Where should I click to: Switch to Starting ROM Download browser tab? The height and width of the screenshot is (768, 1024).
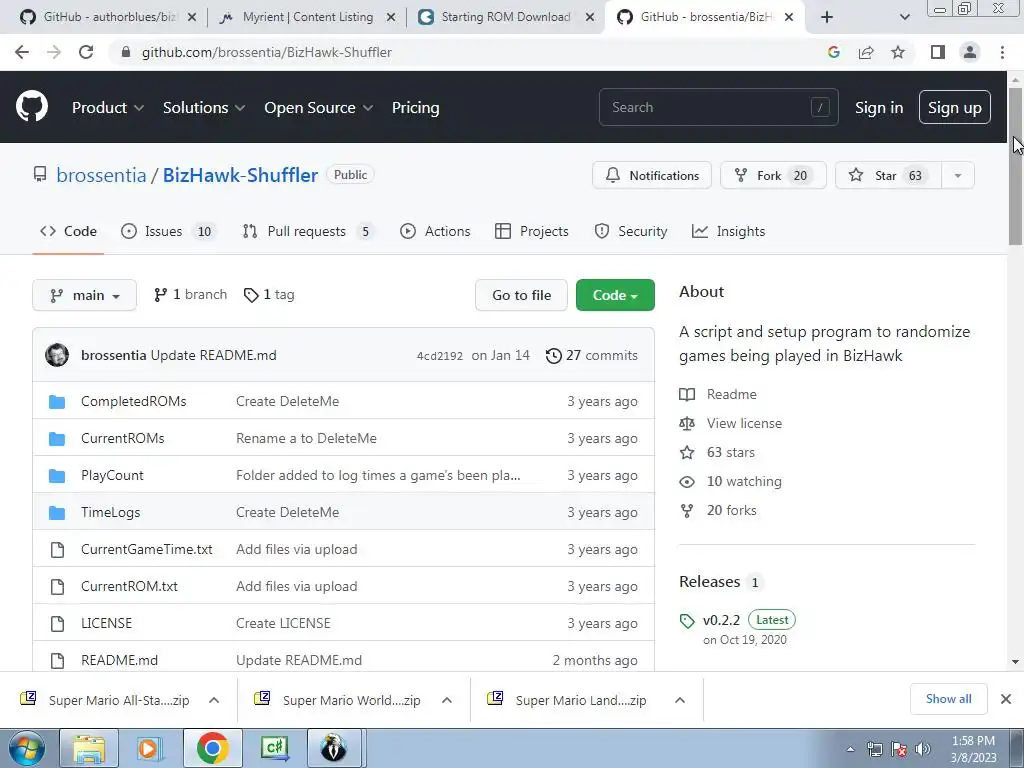[505, 17]
